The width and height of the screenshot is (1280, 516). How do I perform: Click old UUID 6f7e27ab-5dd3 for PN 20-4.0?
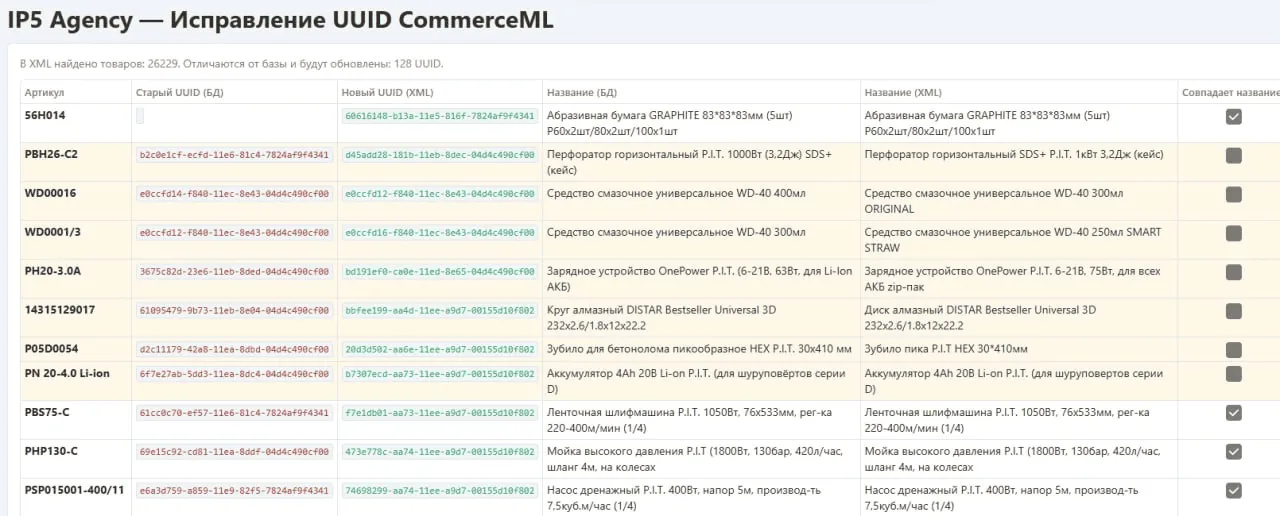(234, 375)
